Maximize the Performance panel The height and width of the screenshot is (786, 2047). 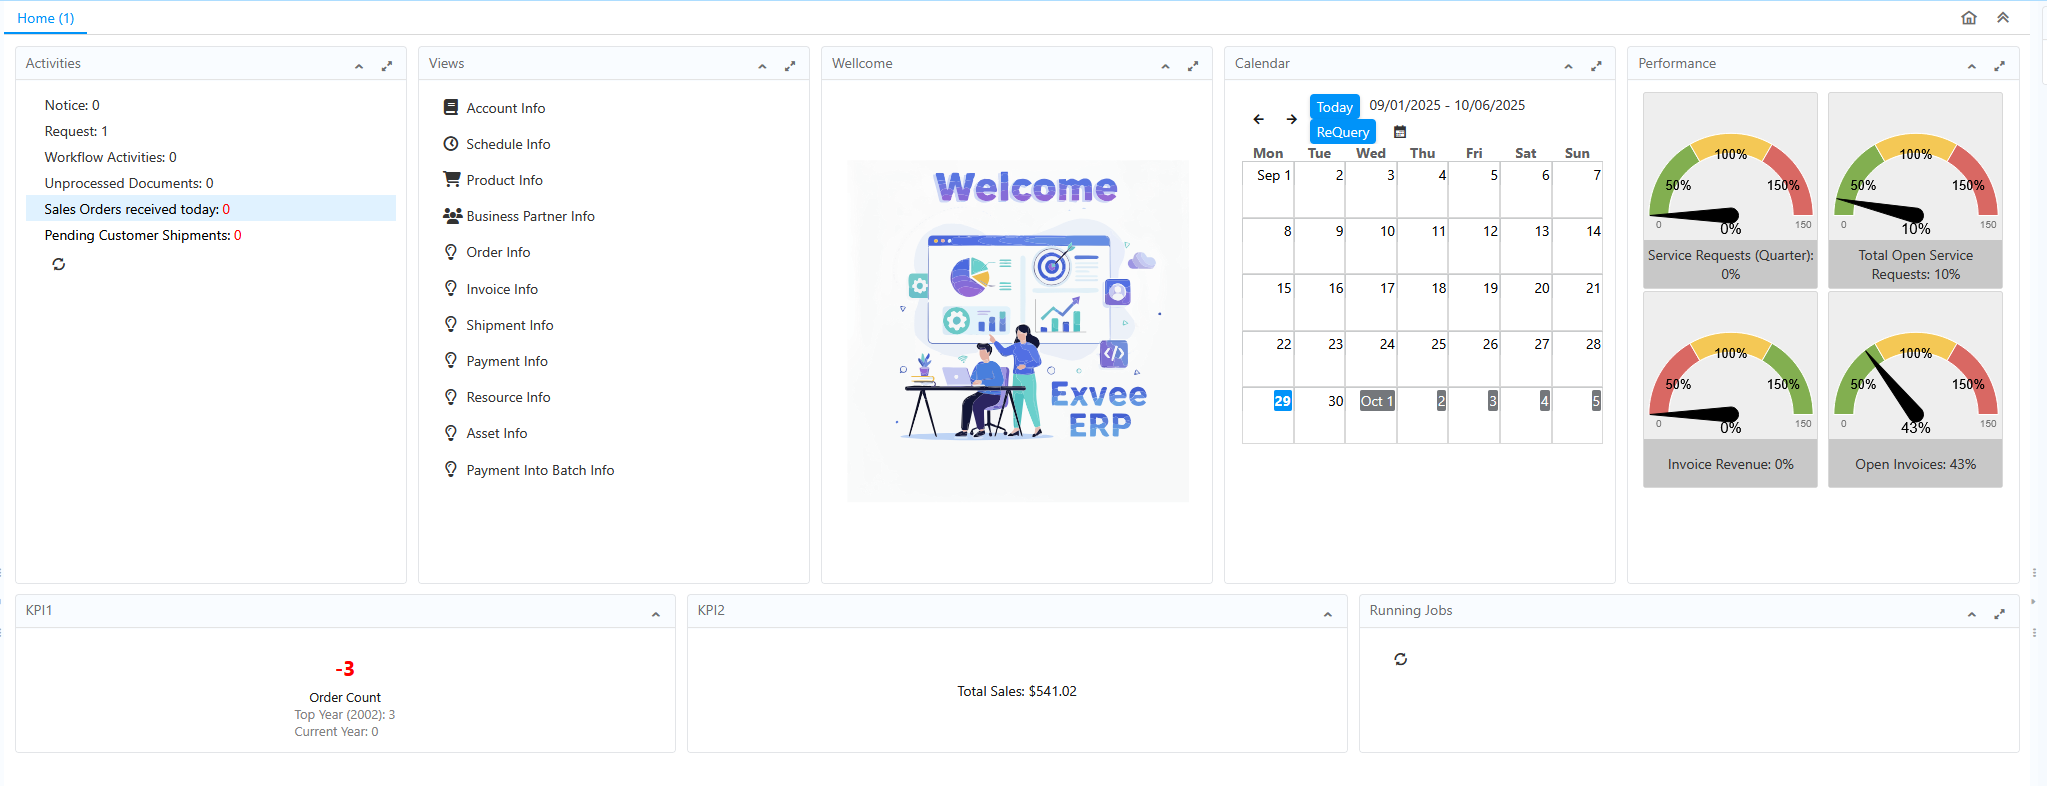[x=1999, y=66]
